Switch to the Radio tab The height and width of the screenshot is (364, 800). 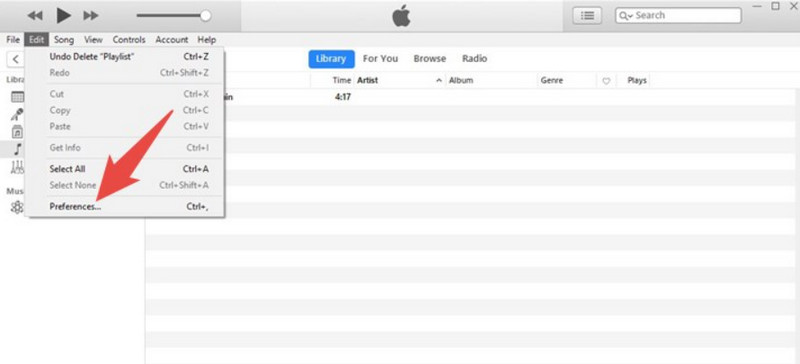click(474, 59)
